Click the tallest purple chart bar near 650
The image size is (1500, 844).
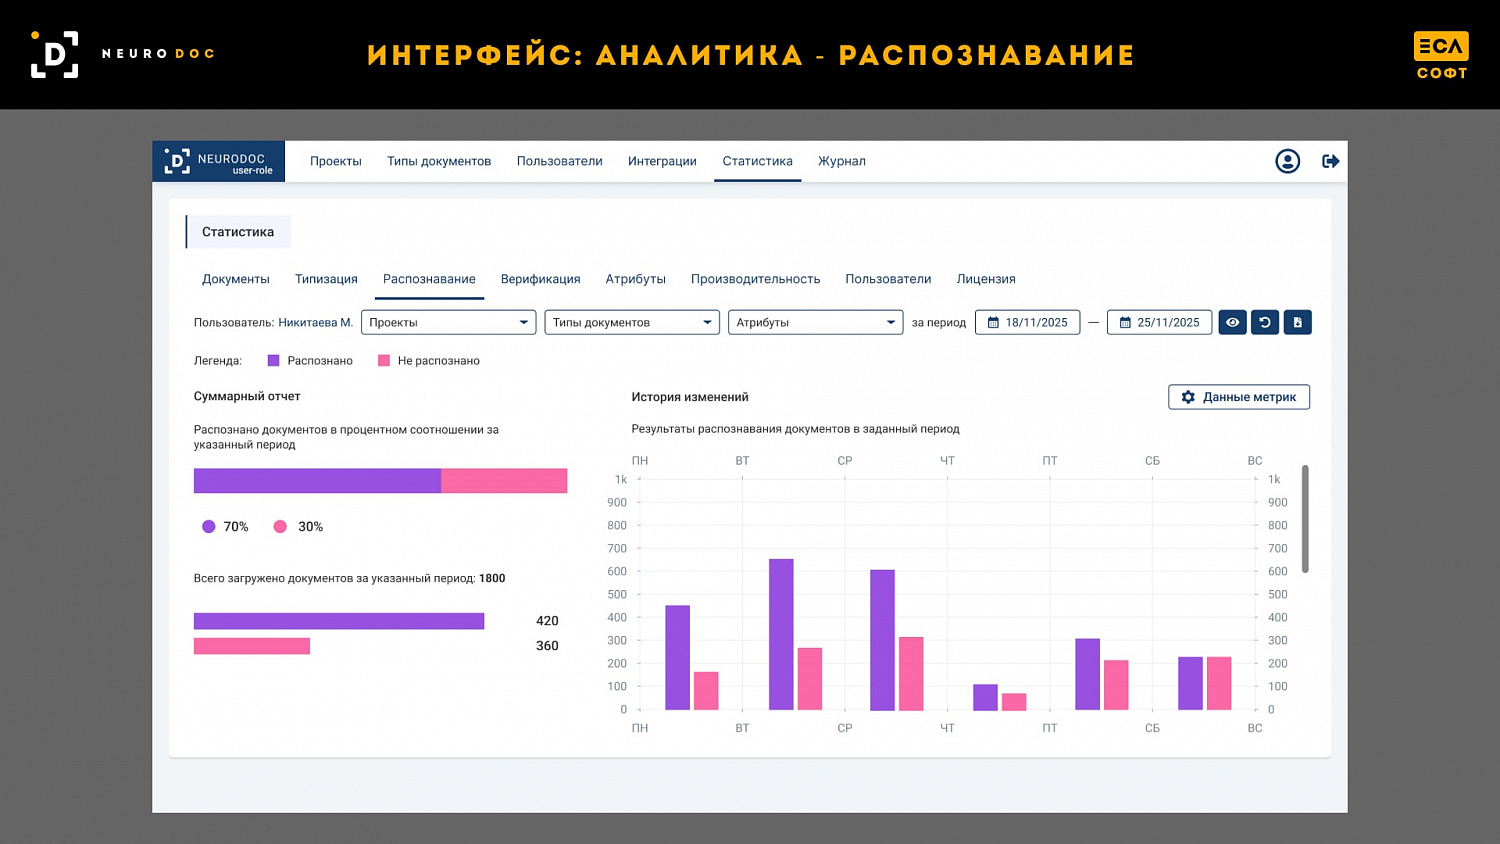[781, 634]
